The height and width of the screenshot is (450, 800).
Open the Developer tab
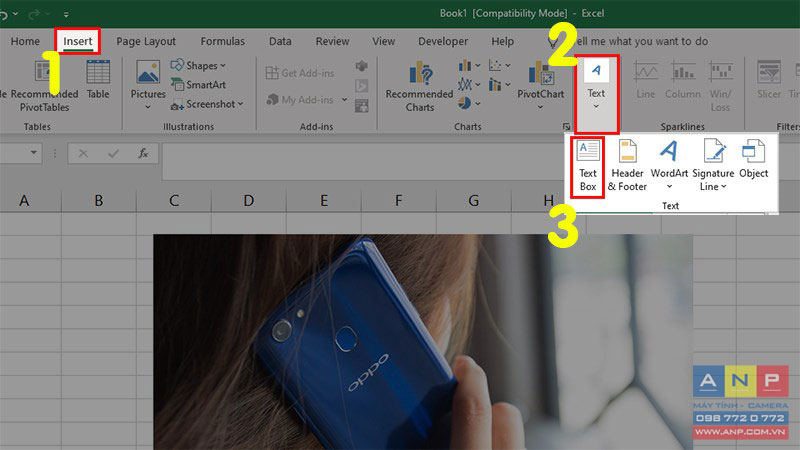click(x=443, y=41)
